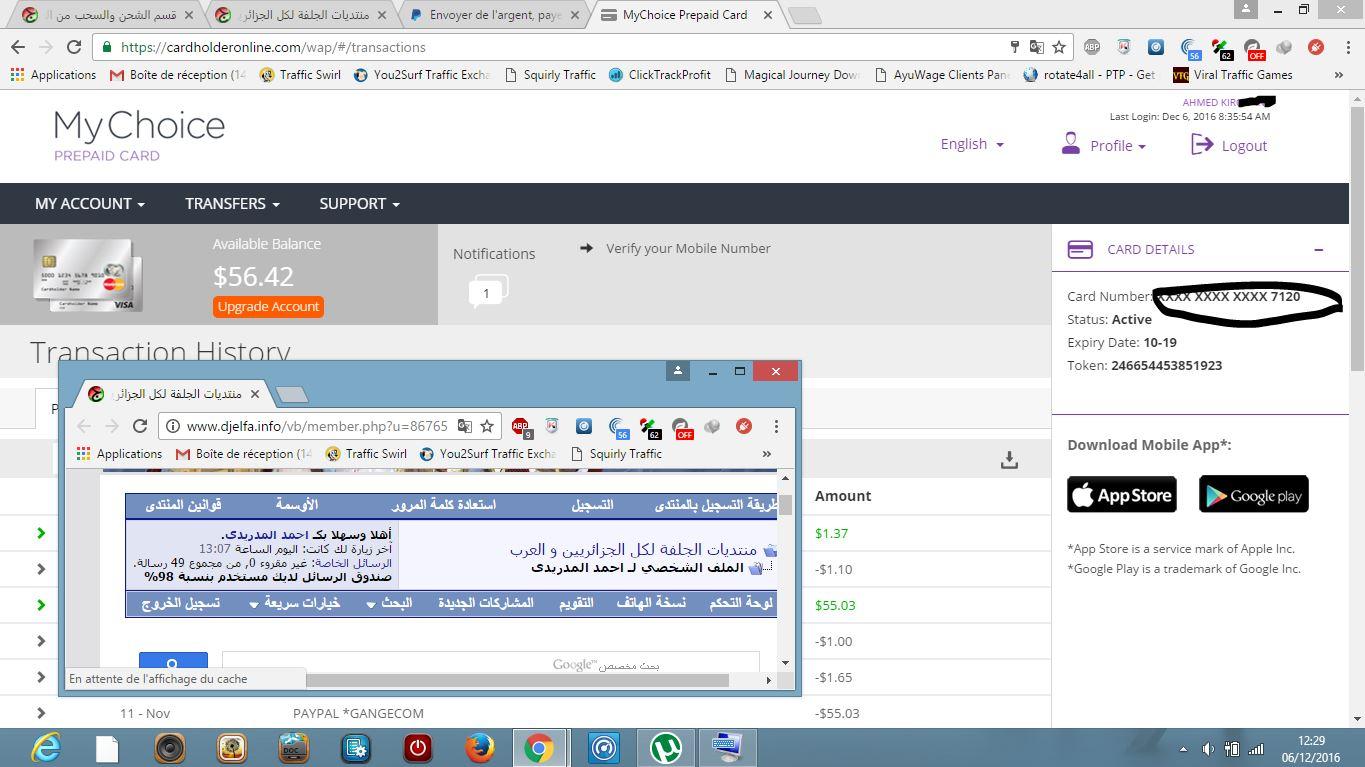
Task: Open Firefox from the taskbar
Action: (479, 748)
